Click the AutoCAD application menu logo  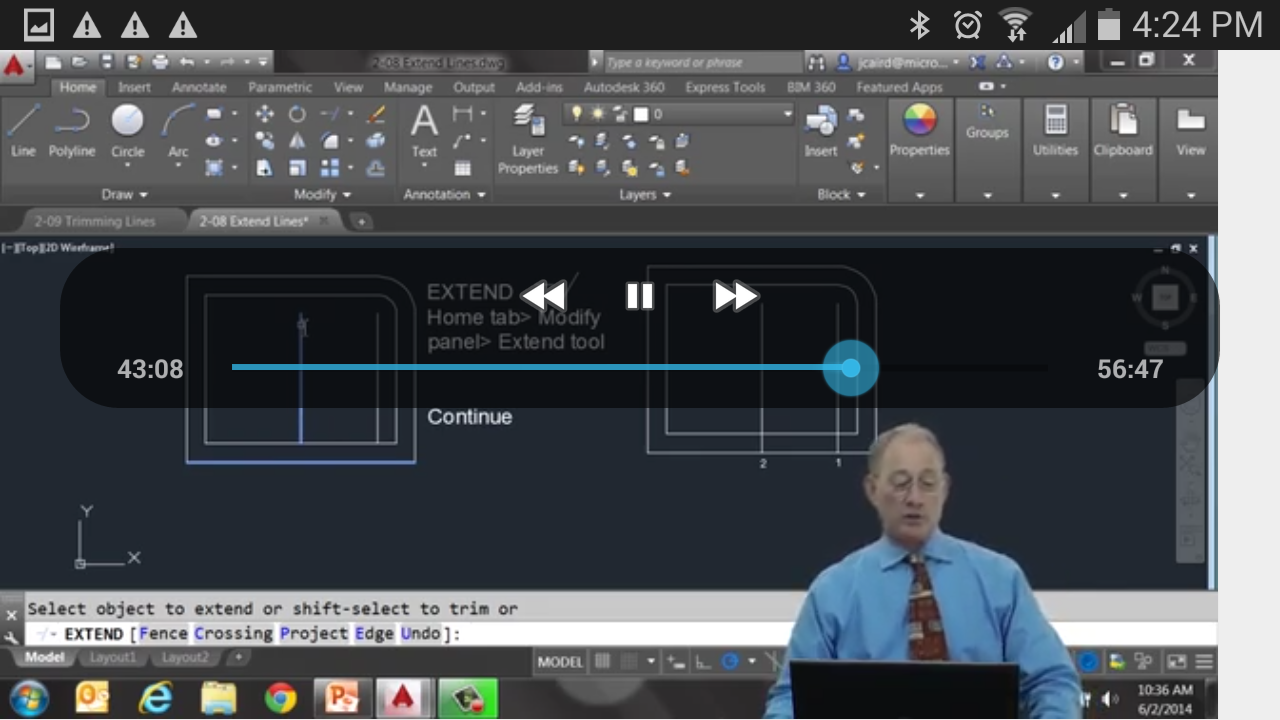click(x=14, y=67)
